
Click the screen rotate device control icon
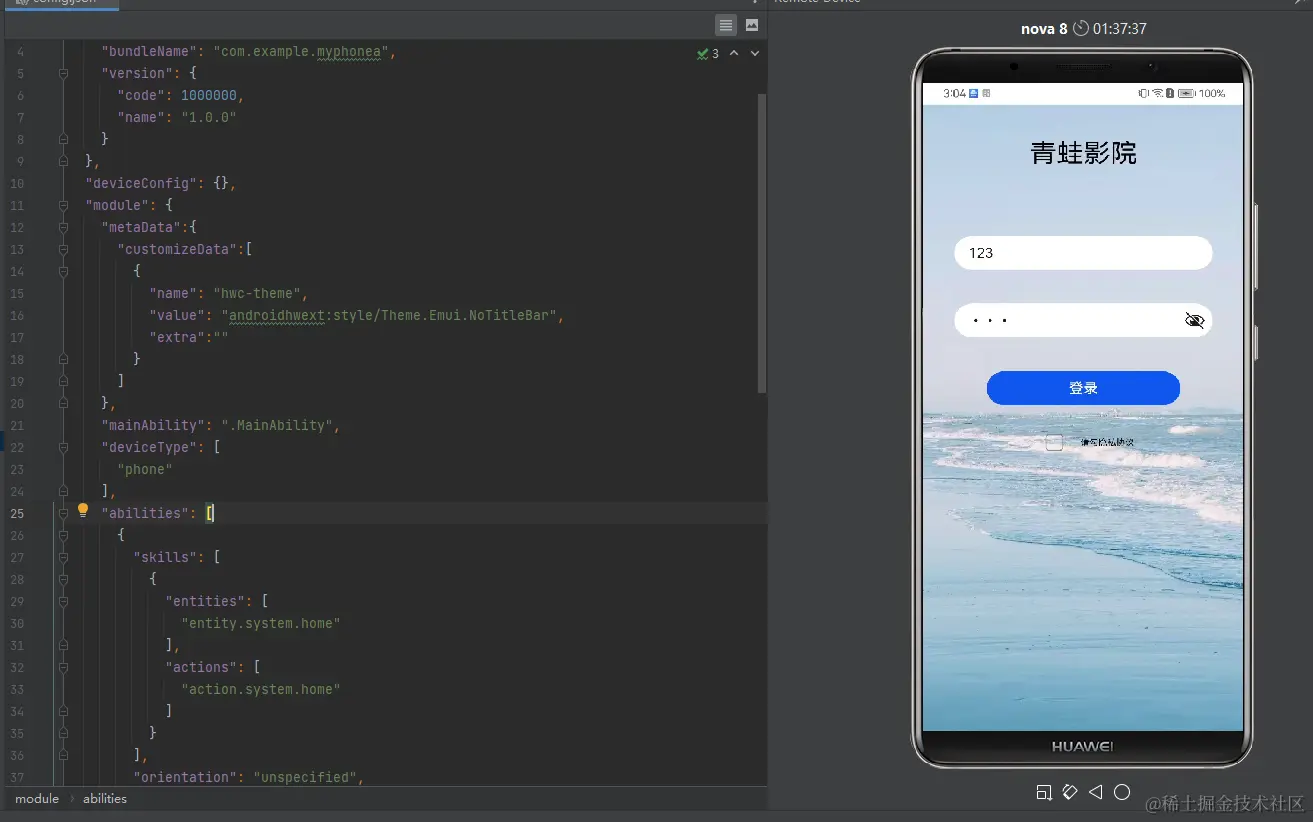[1069, 792]
